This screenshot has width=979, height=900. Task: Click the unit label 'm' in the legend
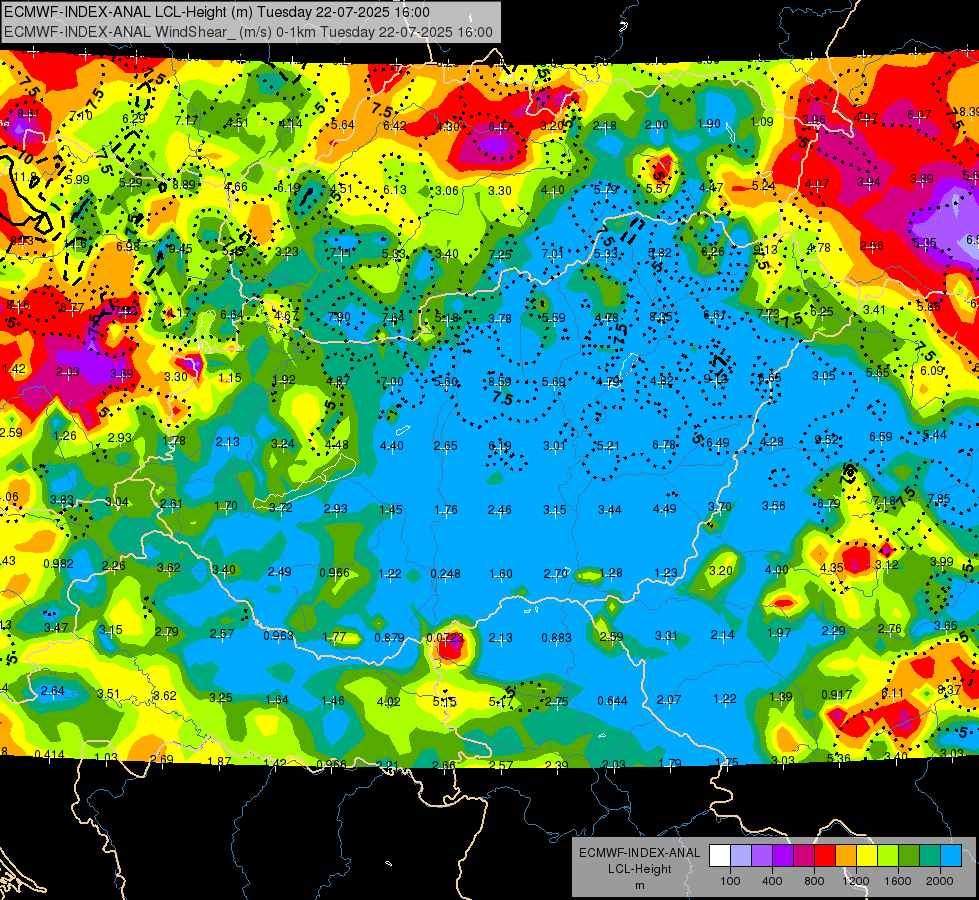639,886
